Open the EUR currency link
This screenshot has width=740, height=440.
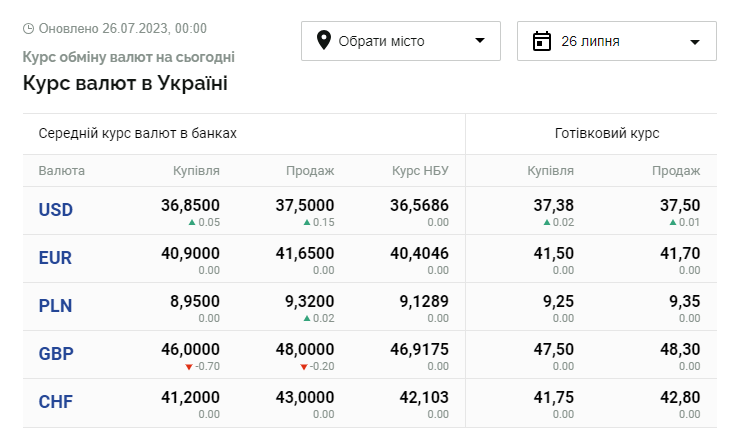[56, 258]
